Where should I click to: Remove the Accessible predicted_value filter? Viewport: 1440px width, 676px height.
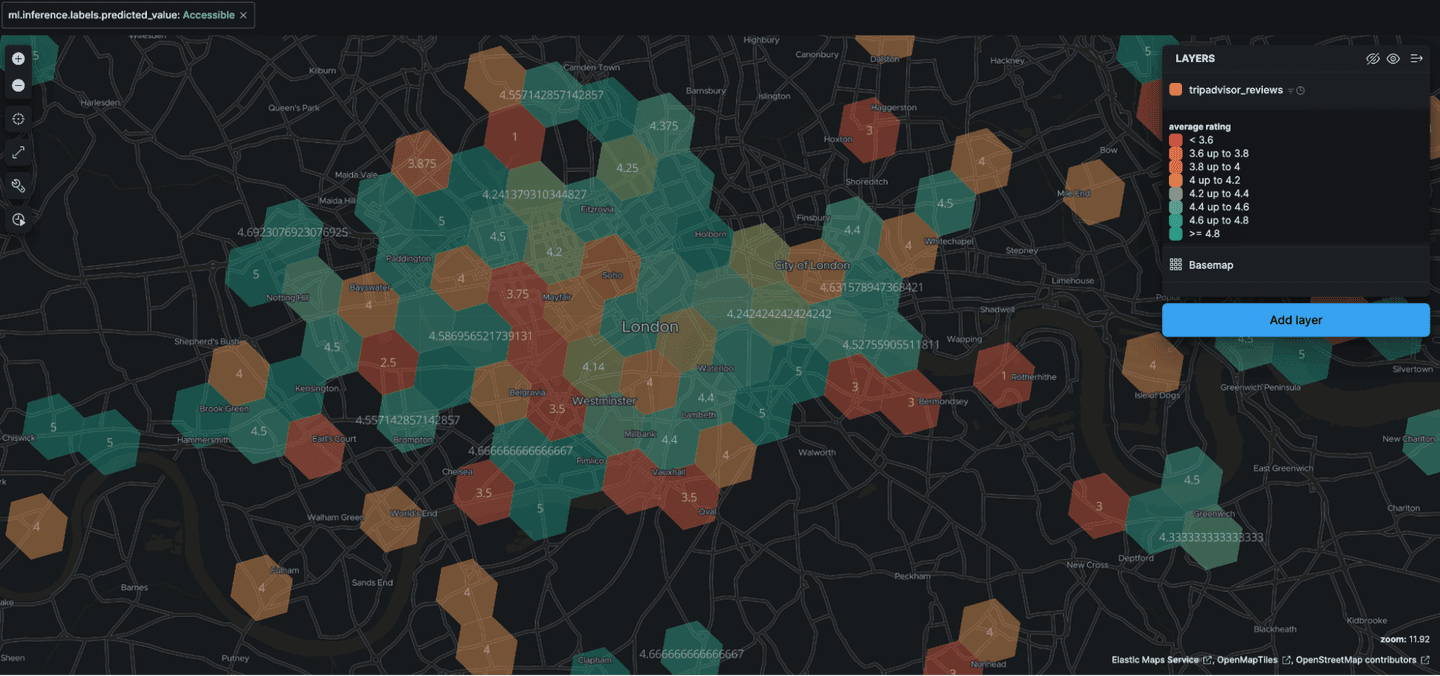(x=243, y=15)
